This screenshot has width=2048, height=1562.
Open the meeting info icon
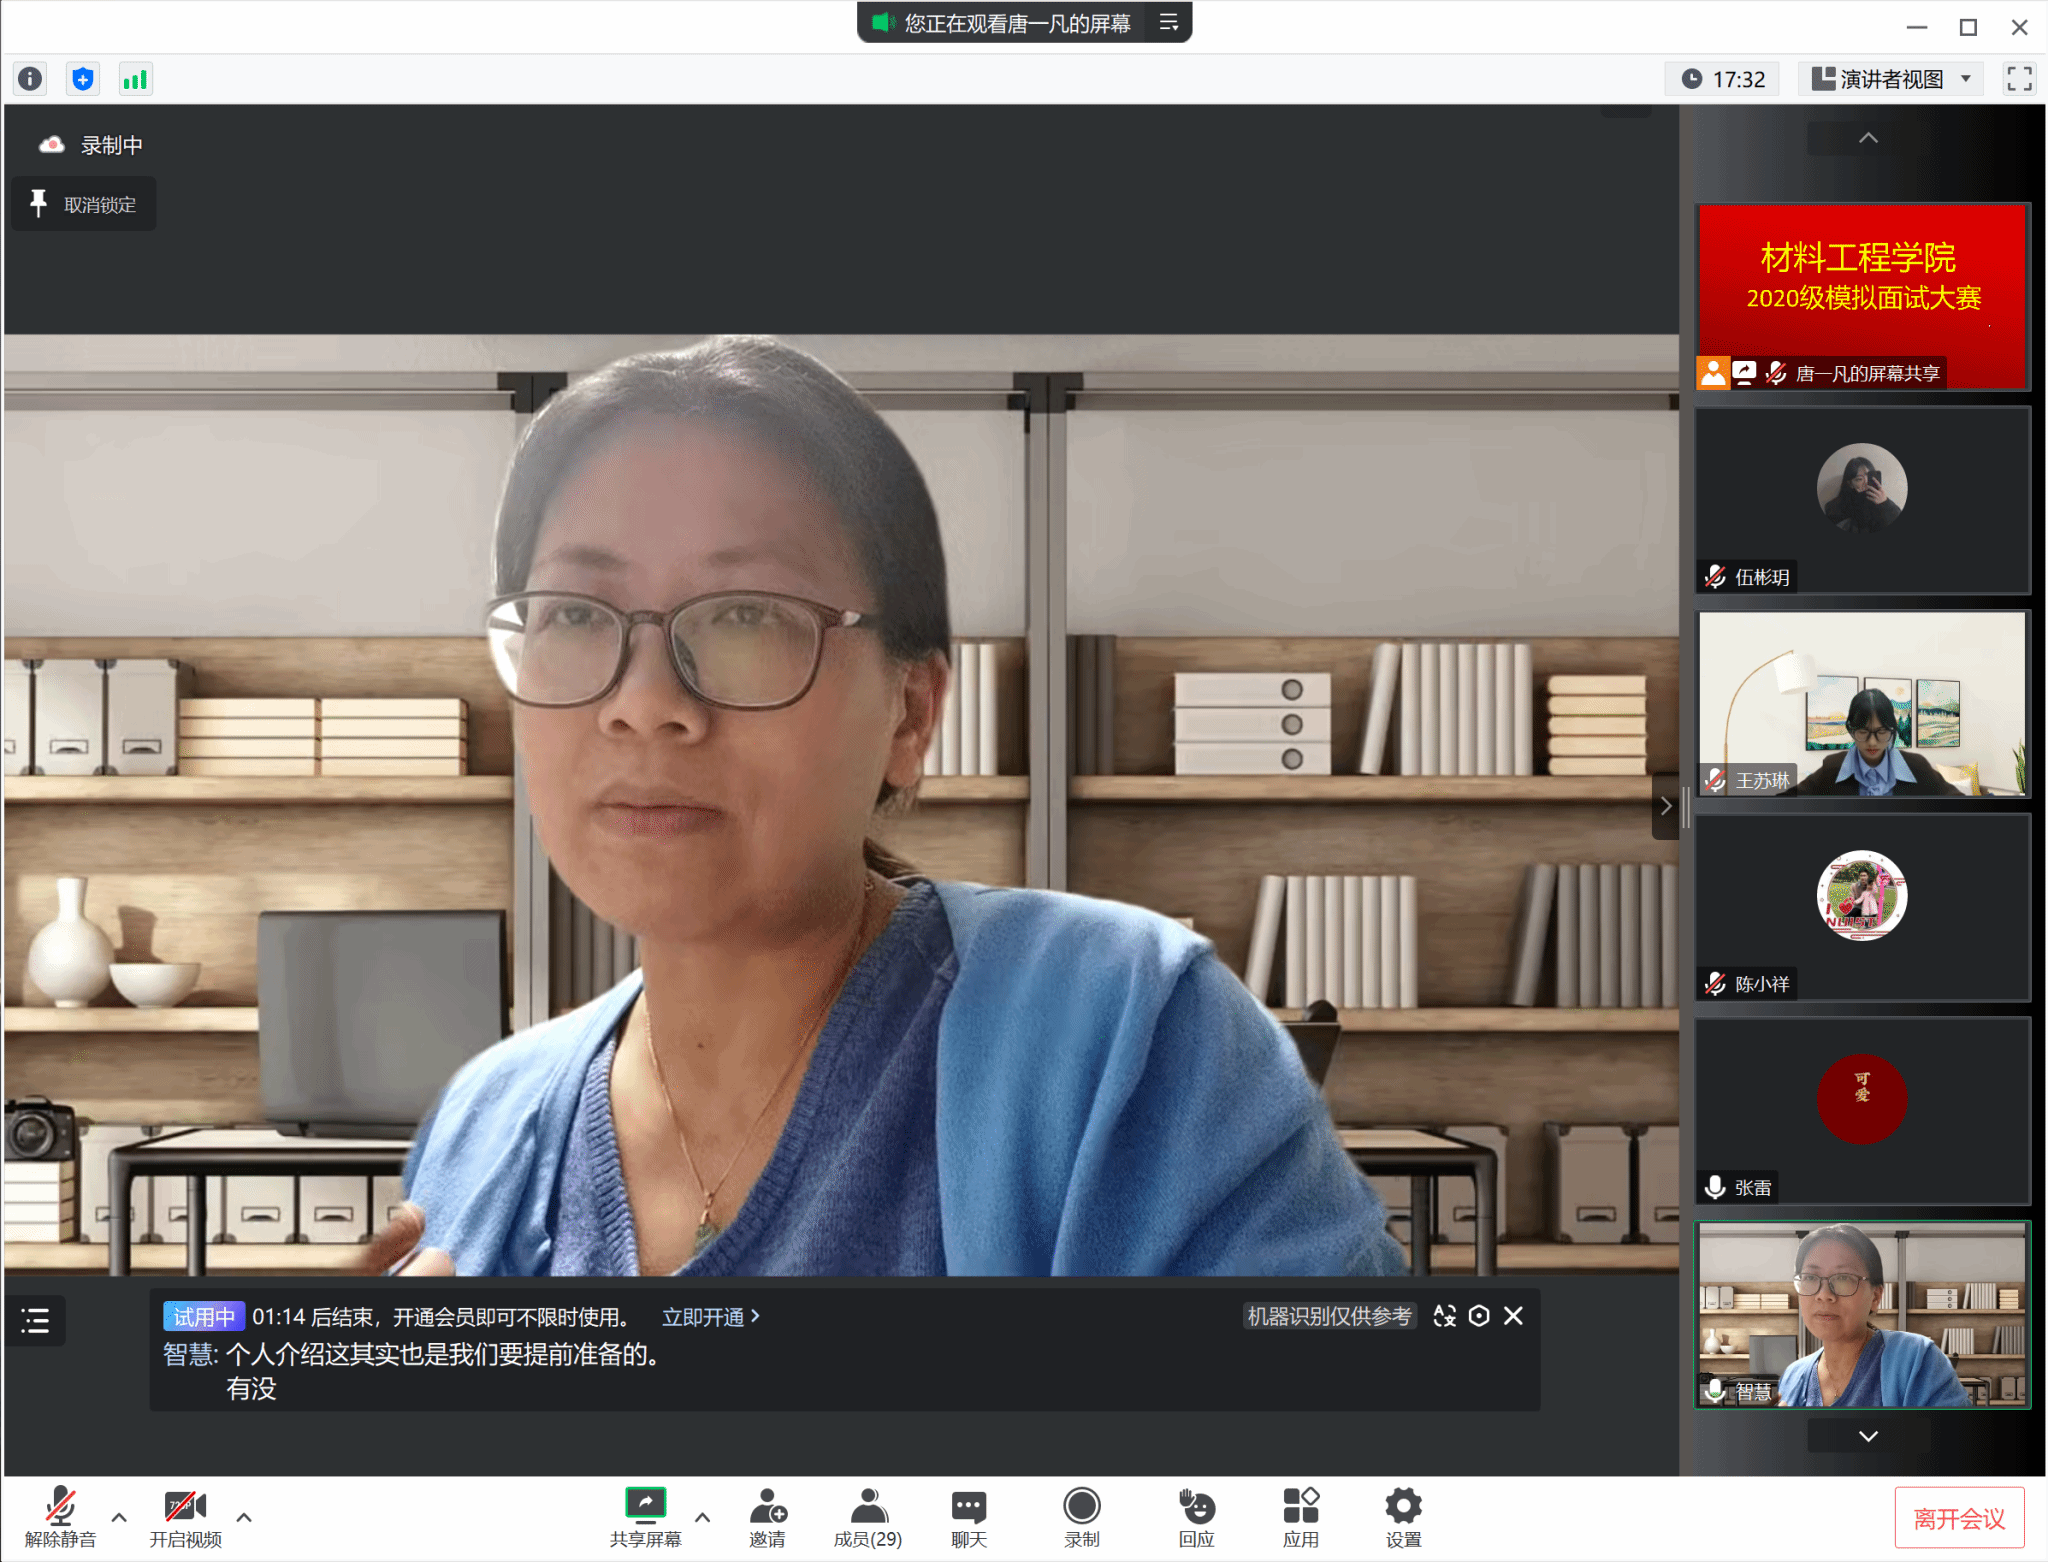coord(30,79)
